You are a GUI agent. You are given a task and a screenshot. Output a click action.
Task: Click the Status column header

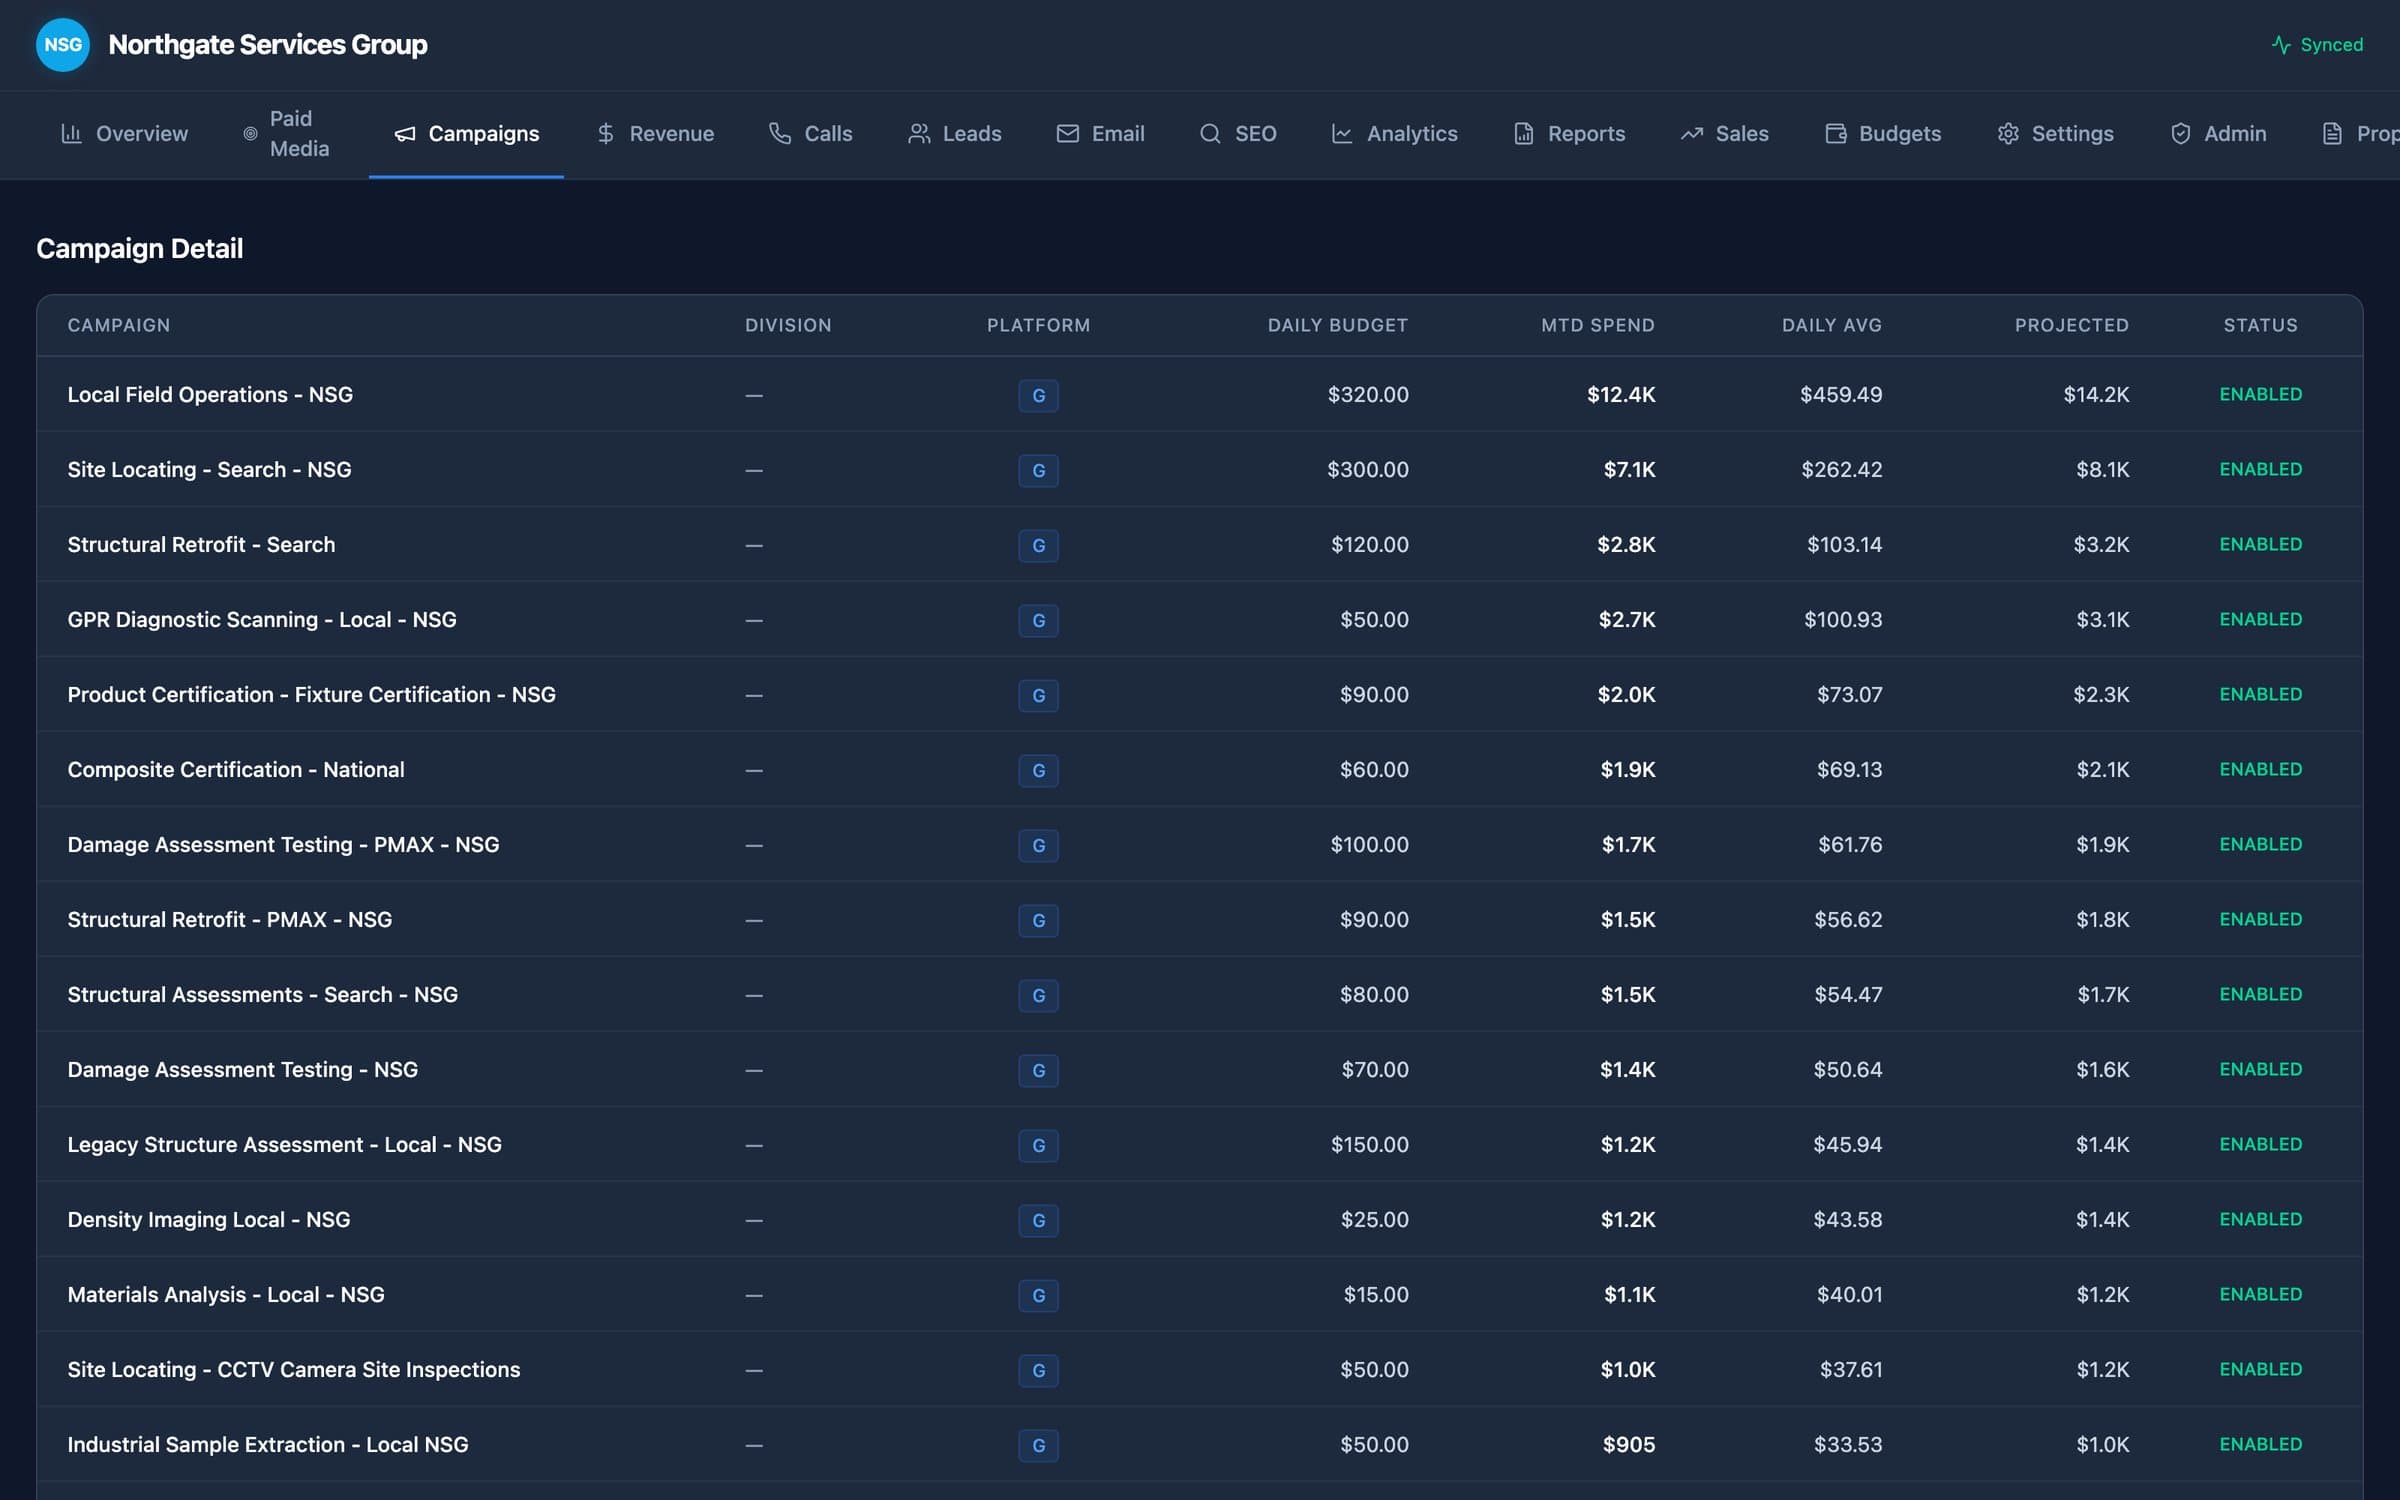tap(2260, 325)
